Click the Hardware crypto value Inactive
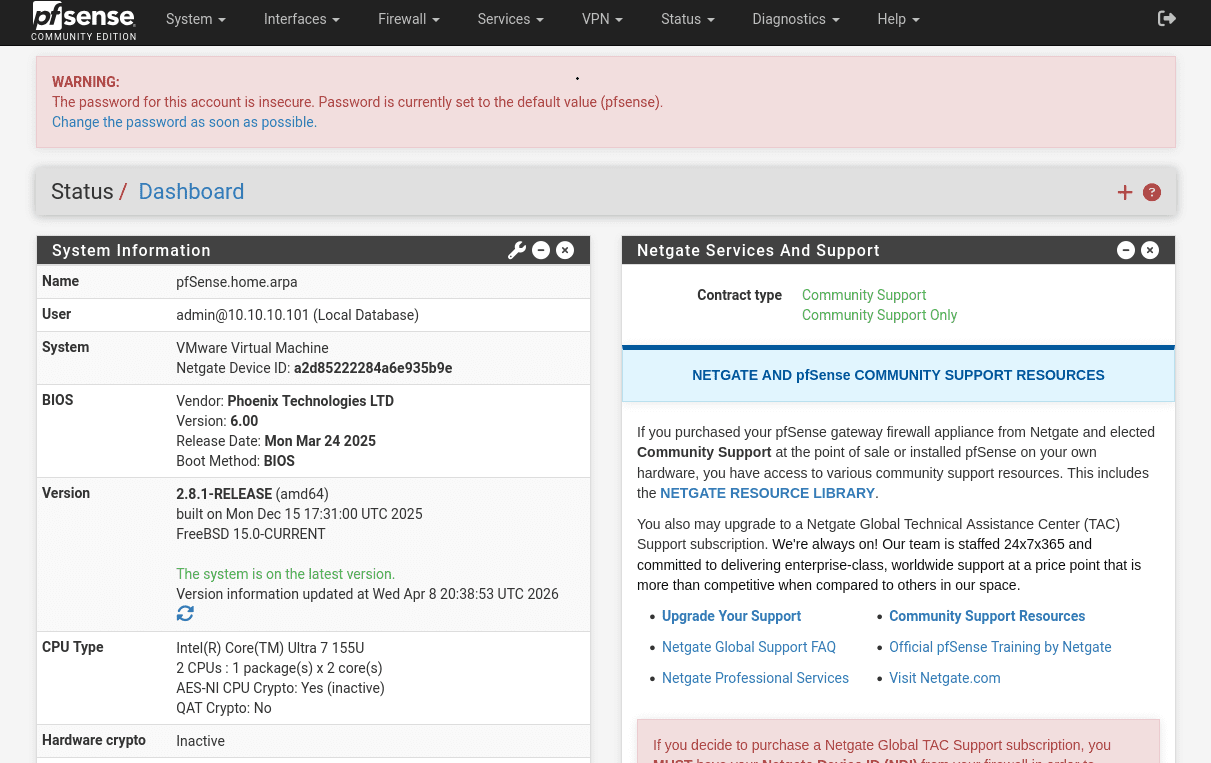The width and height of the screenshot is (1211, 763). 200,741
